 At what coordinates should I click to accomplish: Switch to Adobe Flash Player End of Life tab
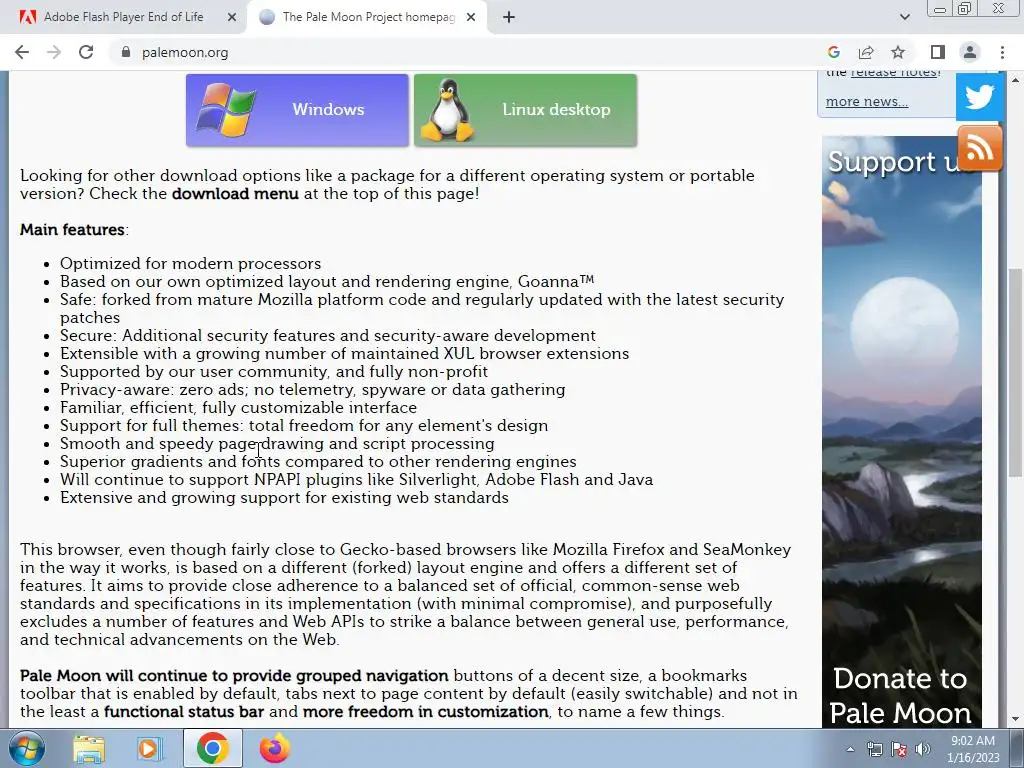[x=123, y=17]
